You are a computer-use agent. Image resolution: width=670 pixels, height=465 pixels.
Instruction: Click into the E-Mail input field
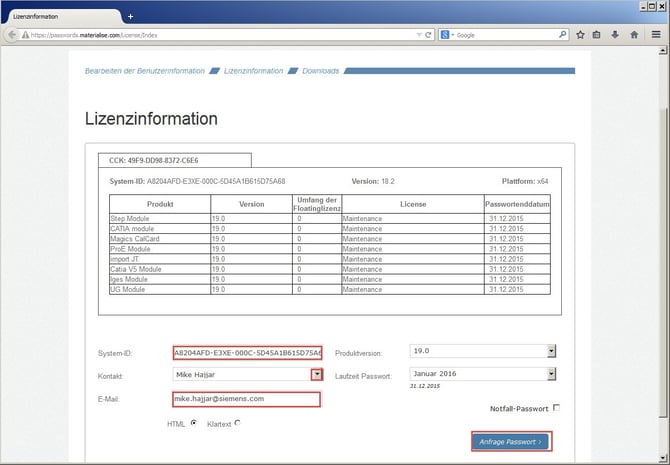pos(246,399)
